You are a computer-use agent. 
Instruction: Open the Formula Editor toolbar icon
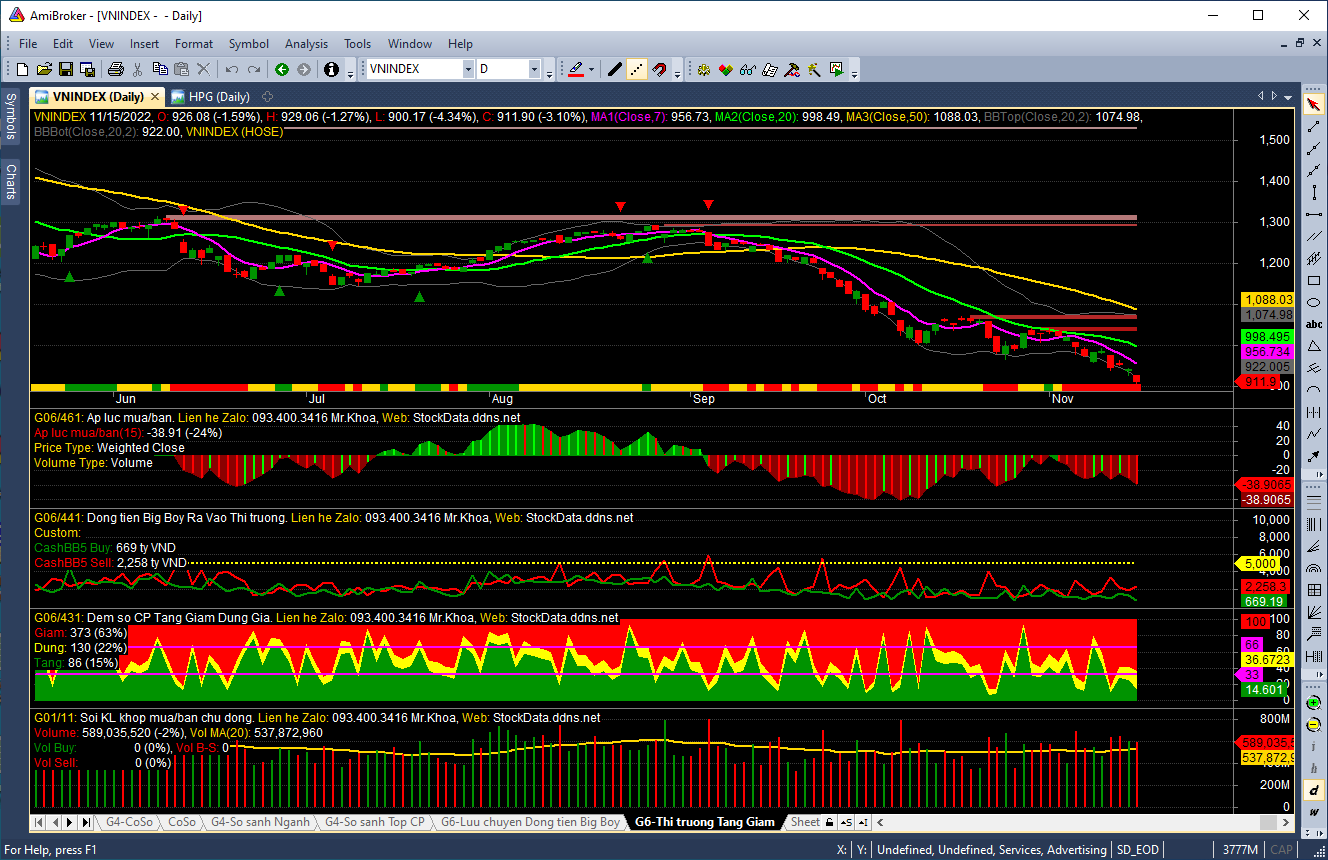(792, 69)
